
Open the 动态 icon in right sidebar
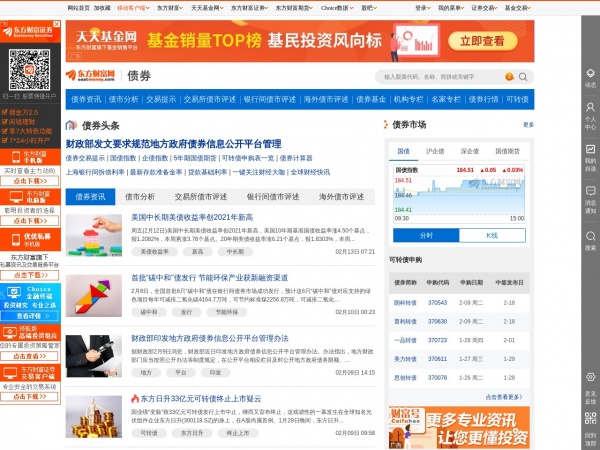point(590,73)
